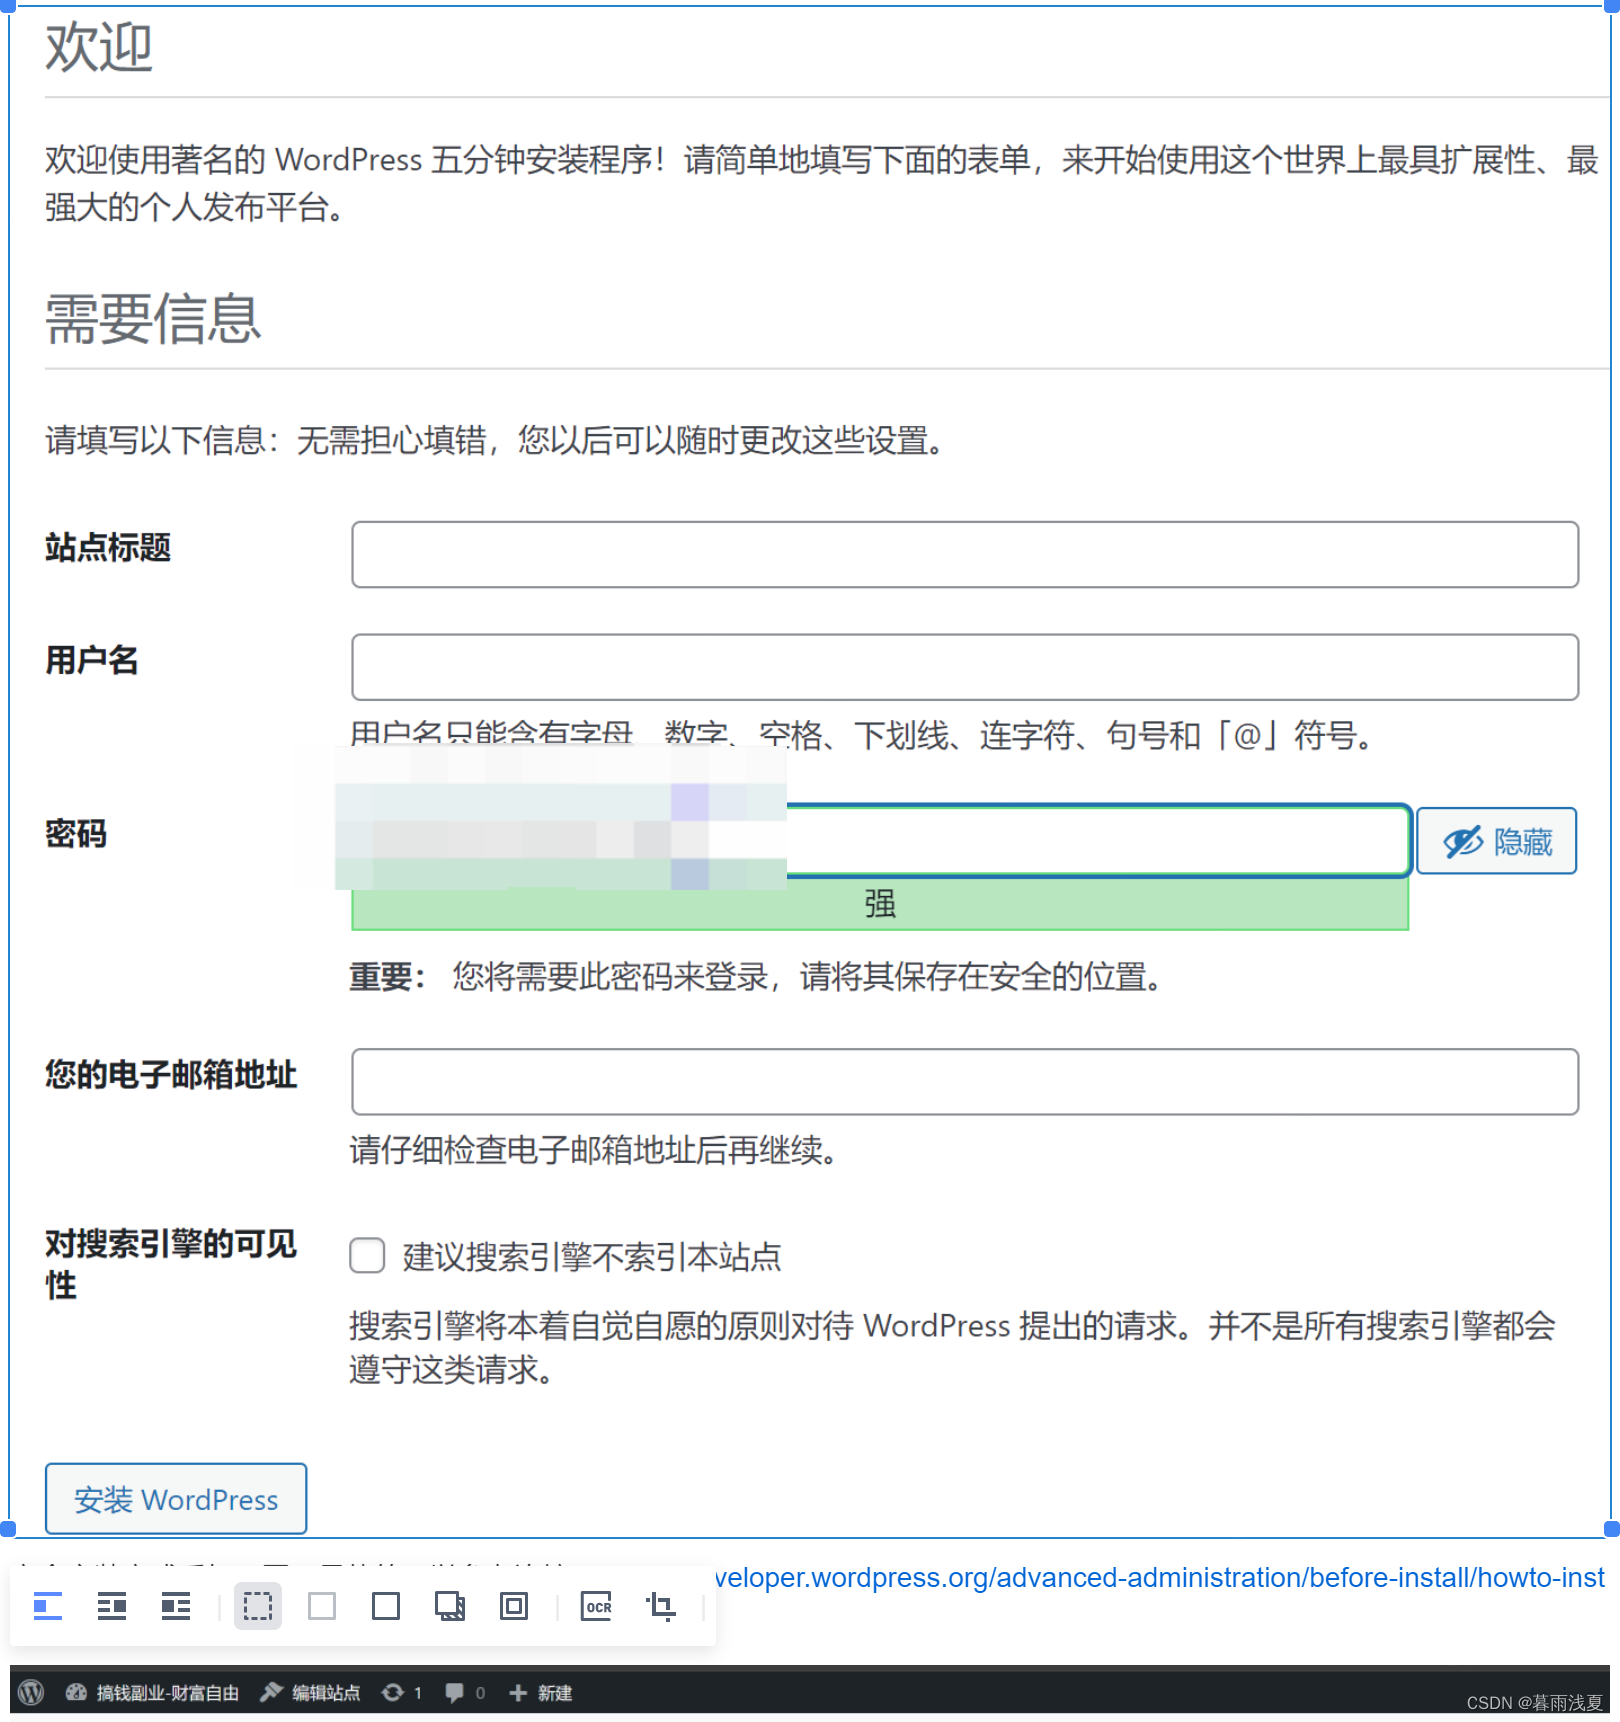
Task: Focus the 站点标题 input field
Action: tap(965, 554)
